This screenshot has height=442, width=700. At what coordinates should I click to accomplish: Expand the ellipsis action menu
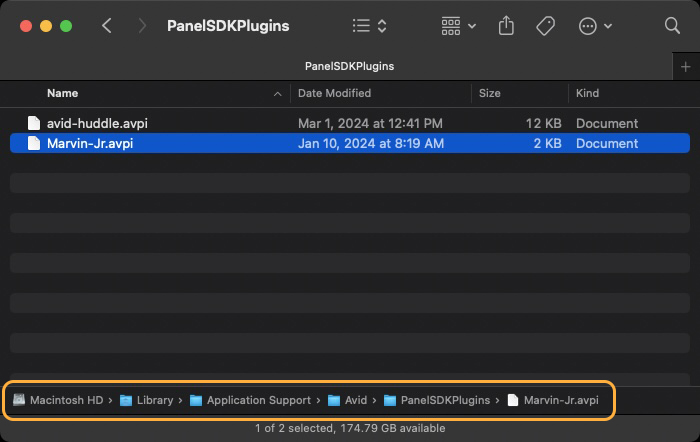click(595, 26)
